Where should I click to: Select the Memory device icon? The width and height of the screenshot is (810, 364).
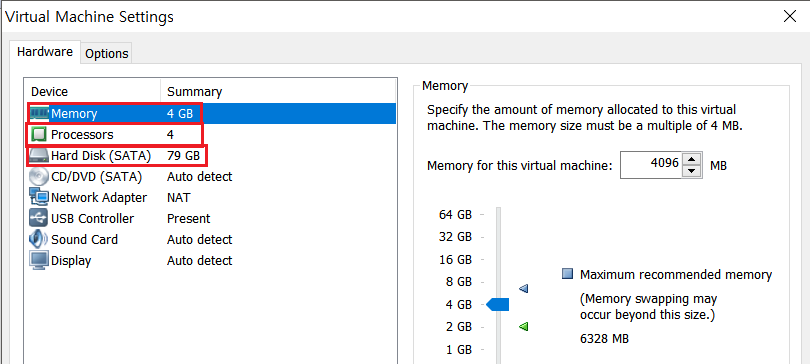pos(39,114)
